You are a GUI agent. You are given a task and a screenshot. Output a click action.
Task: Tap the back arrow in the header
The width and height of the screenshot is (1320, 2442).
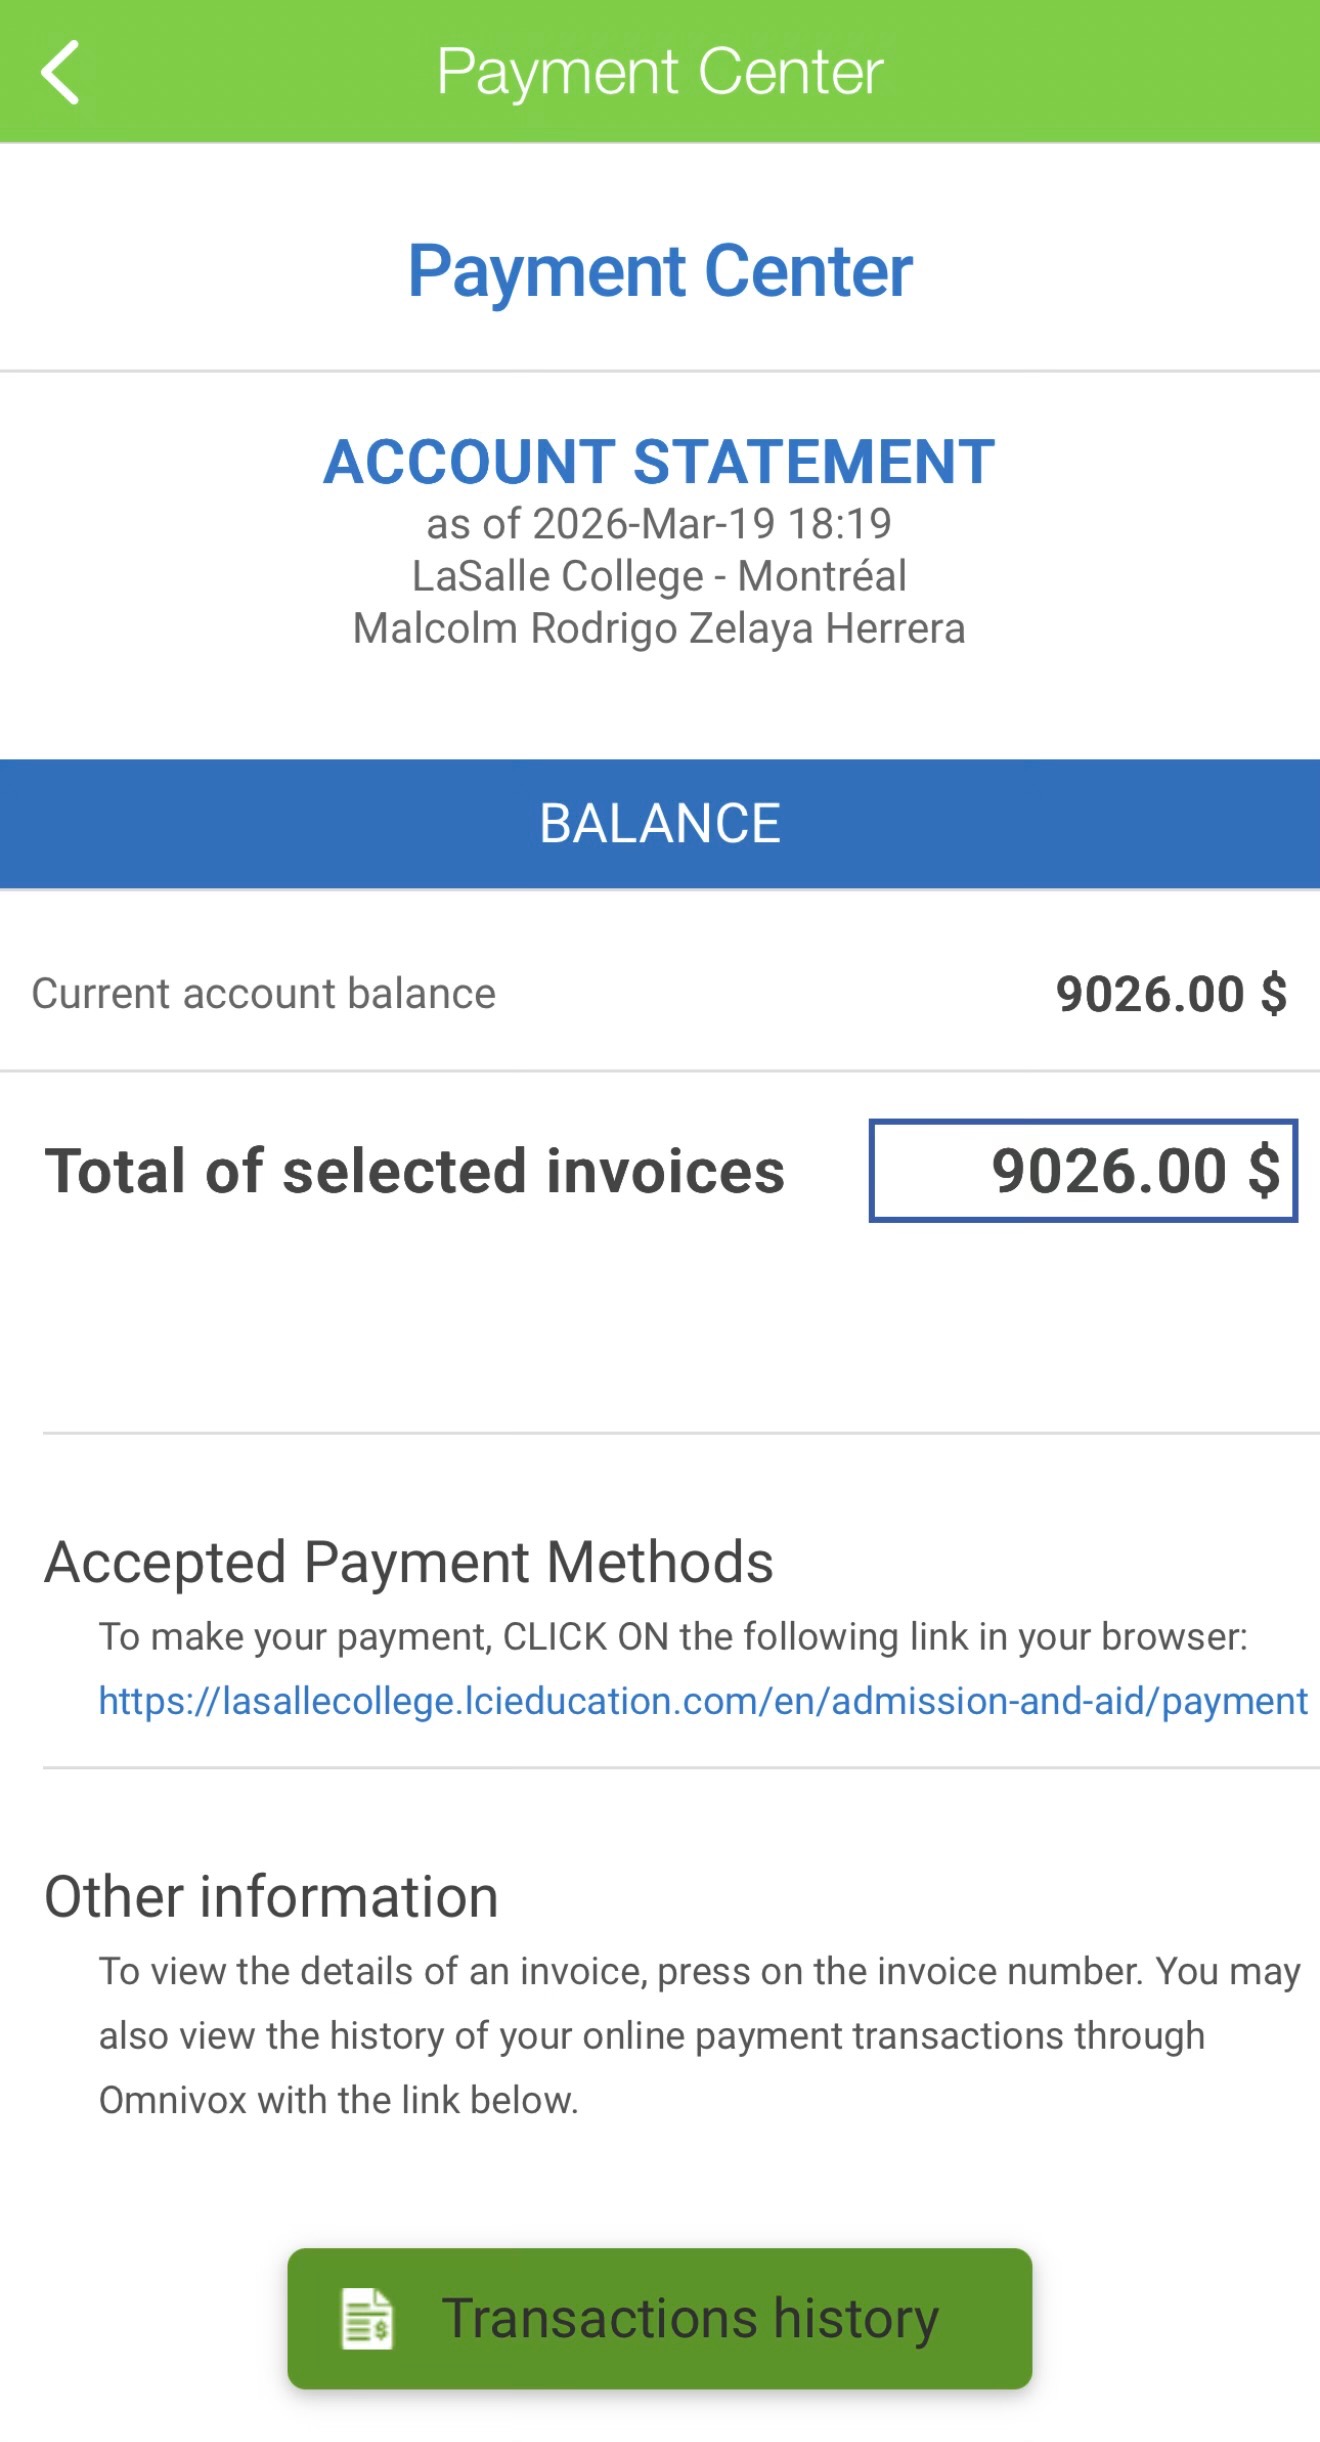click(x=60, y=72)
